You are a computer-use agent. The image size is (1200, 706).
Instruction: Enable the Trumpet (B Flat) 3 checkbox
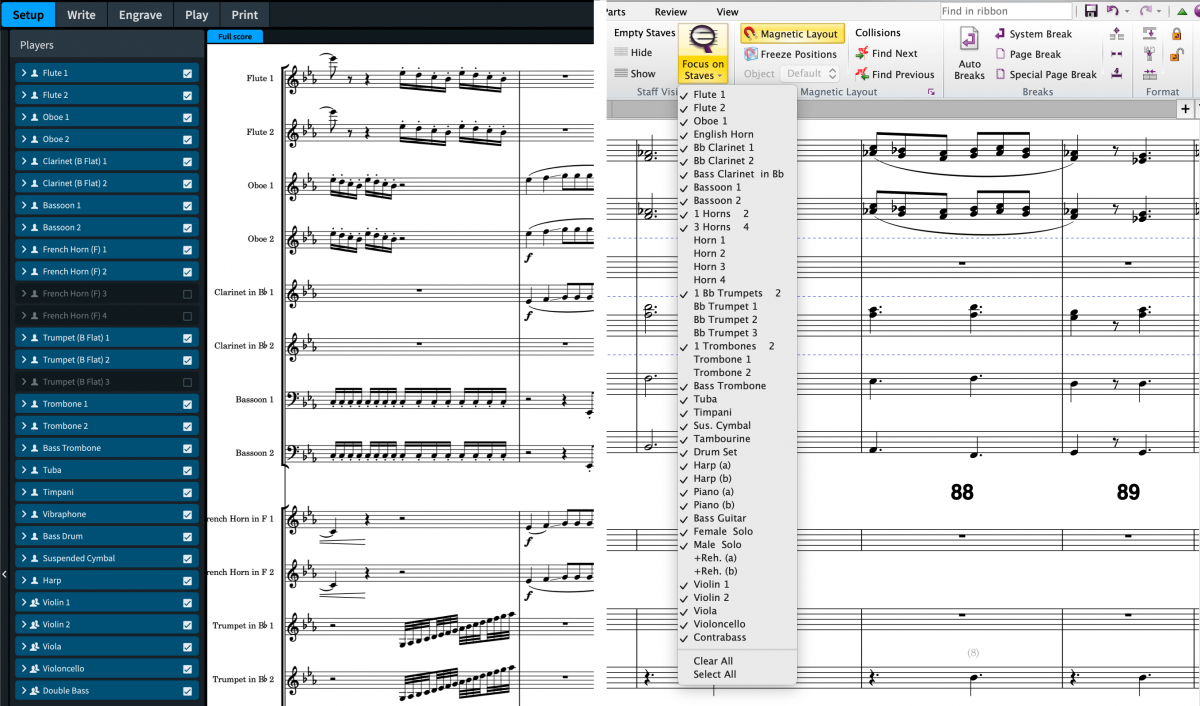tap(187, 382)
